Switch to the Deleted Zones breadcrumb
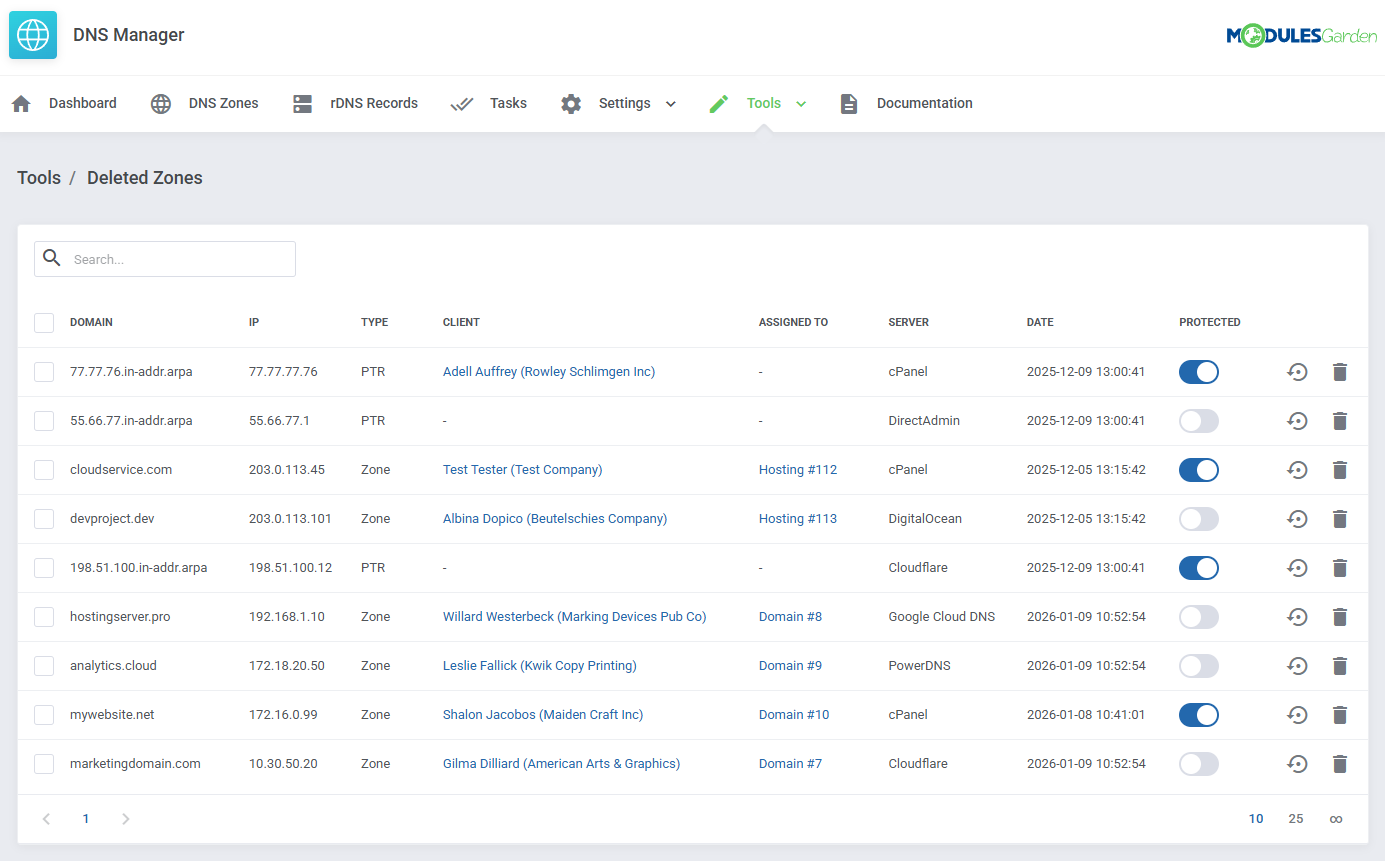Image resolution: width=1385 pixels, height=861 pixels. click(144, 177)
